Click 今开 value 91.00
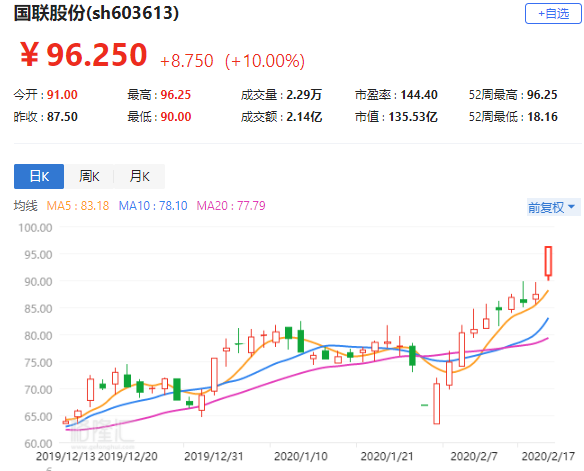 tap(62, 95)
